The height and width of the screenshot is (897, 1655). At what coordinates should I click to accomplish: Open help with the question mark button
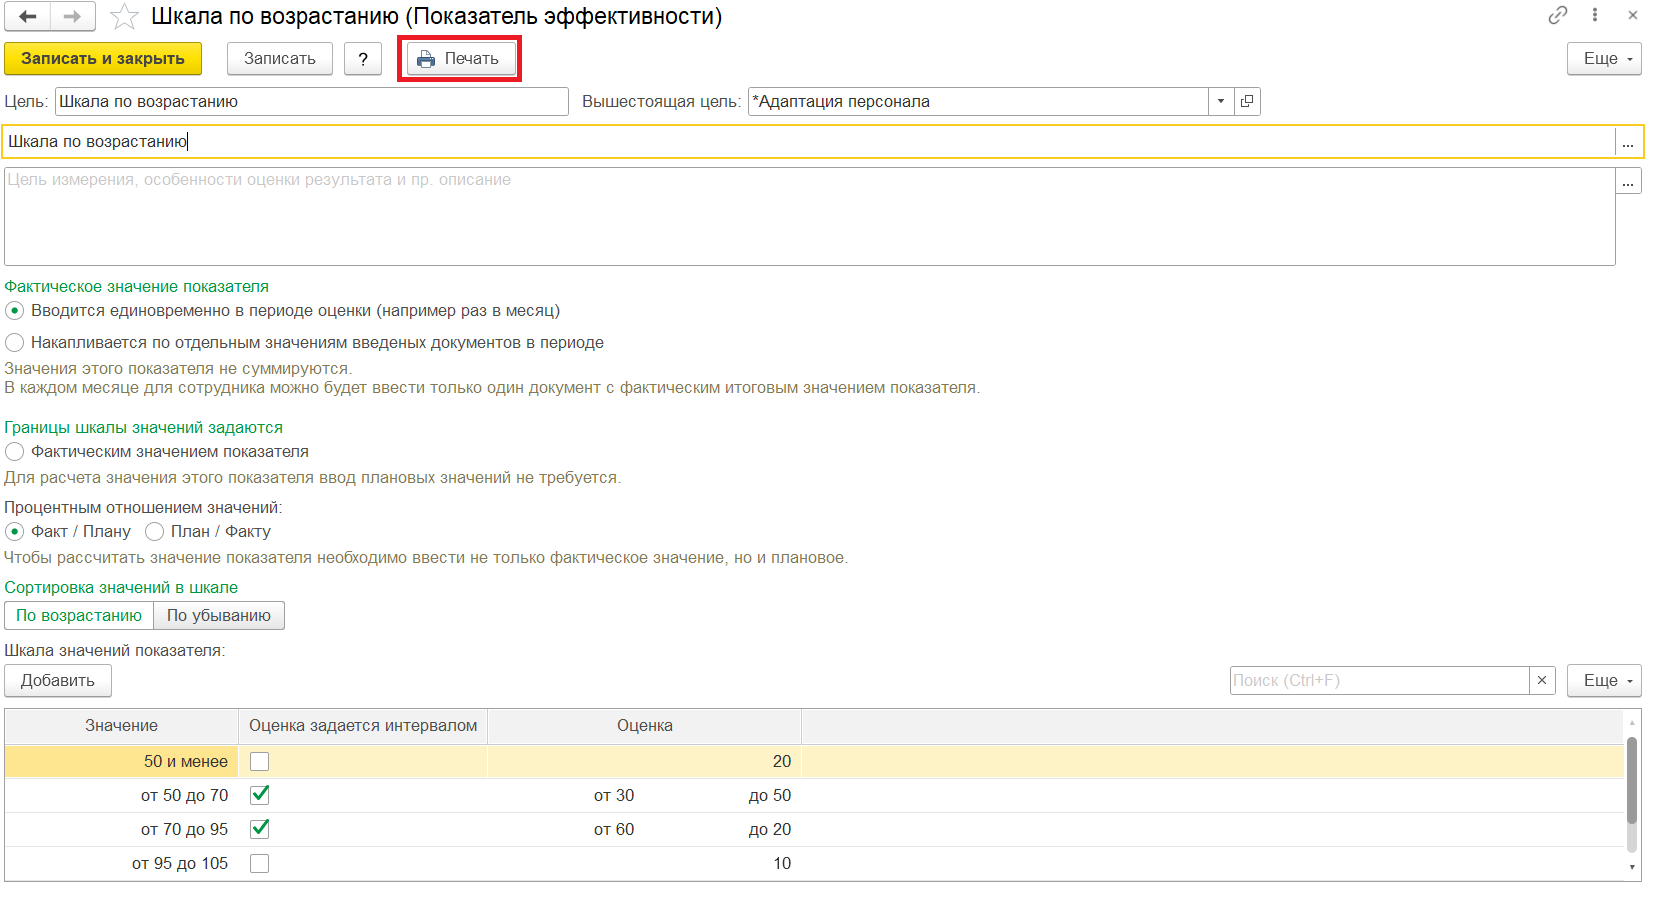pyautogui.click(x=363, y=59)
